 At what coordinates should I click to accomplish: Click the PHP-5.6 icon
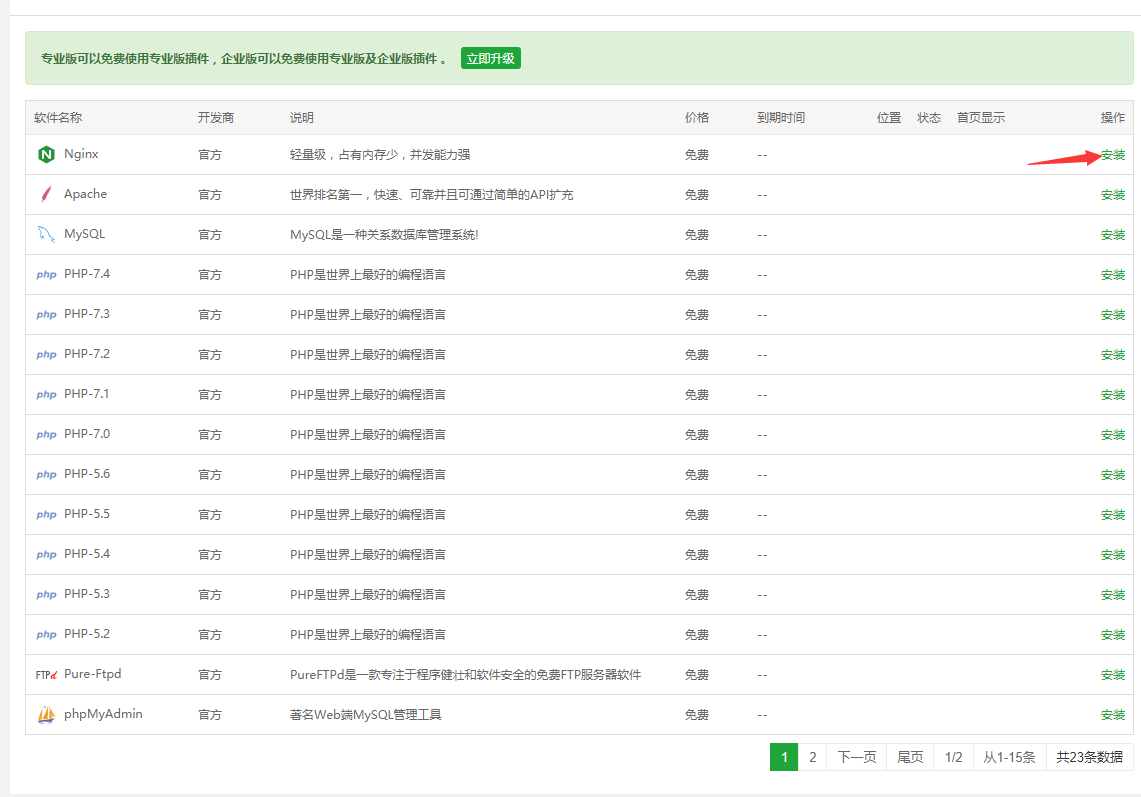point(45,474)
